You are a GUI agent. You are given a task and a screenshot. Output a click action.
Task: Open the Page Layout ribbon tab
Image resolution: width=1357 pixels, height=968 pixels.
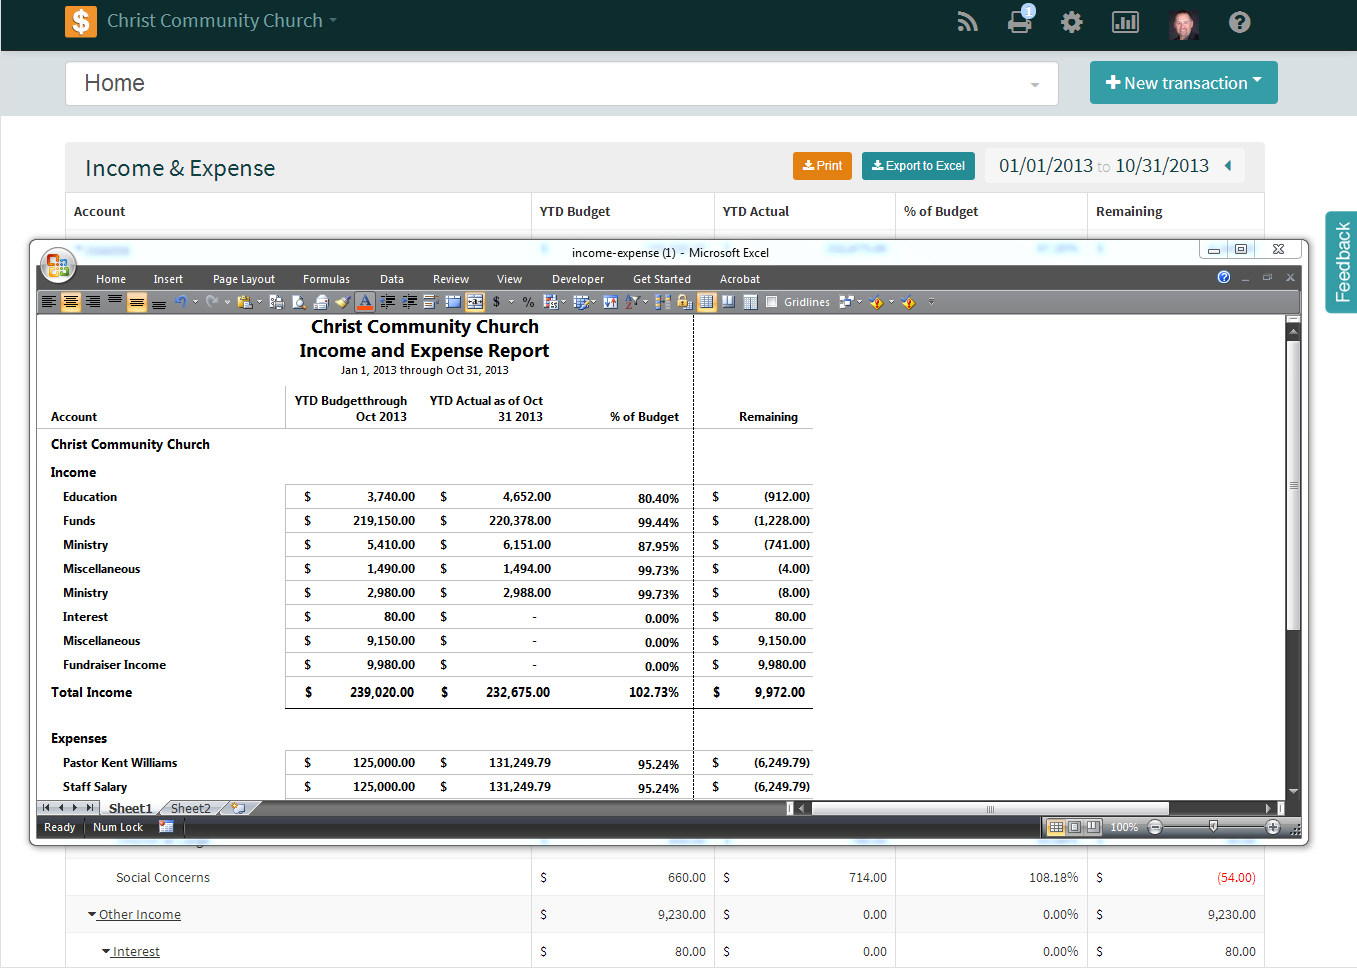tap(244, 279)
